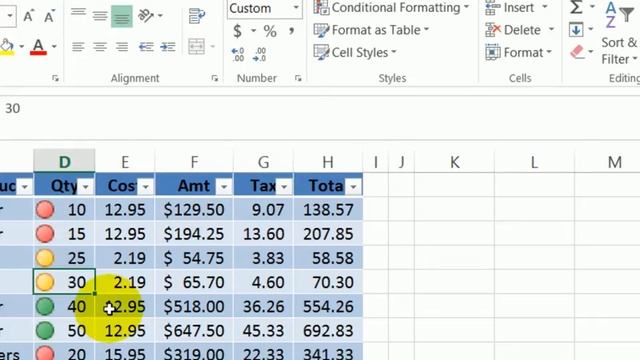Select the Tax cell 4.60
This screenshot has height=360, width=640.
[263, 282]
